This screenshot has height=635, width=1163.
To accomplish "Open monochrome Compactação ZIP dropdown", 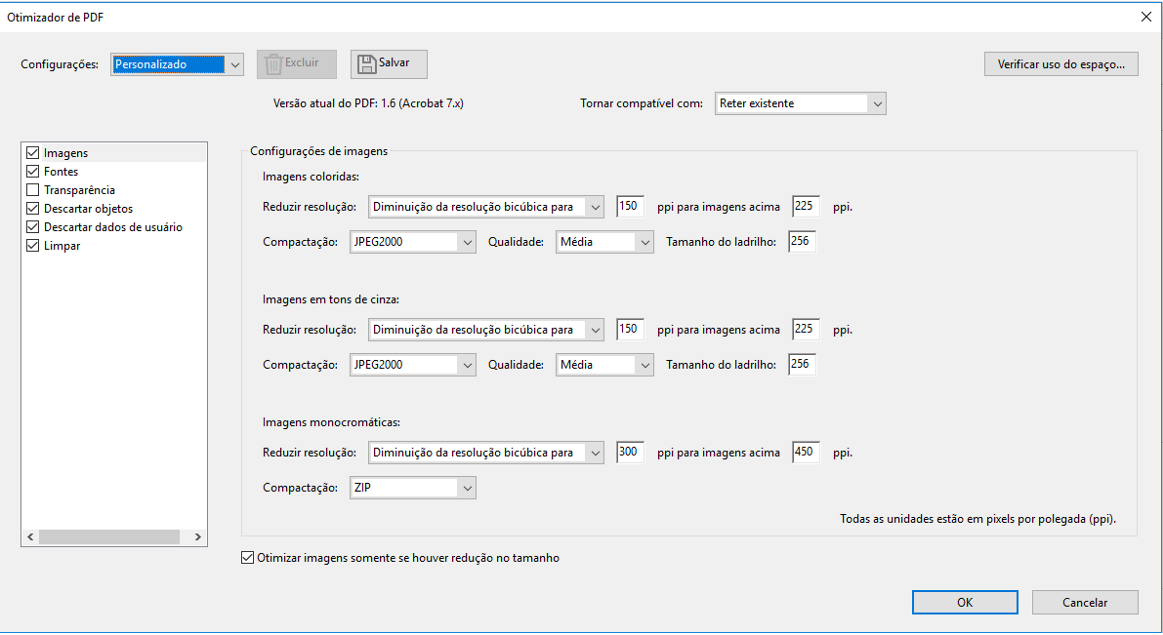I will (x=412, y=489).
